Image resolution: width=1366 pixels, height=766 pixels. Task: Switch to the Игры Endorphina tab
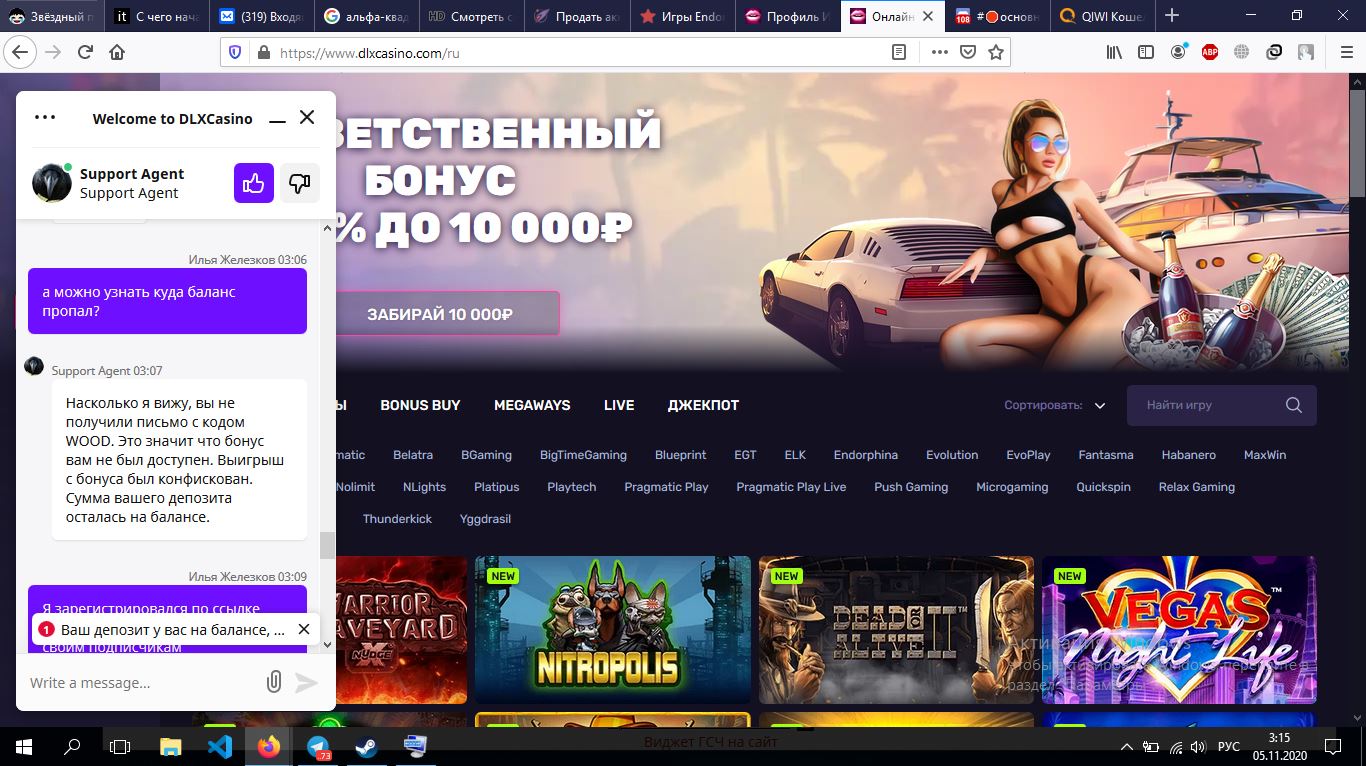tap(684, 16)
